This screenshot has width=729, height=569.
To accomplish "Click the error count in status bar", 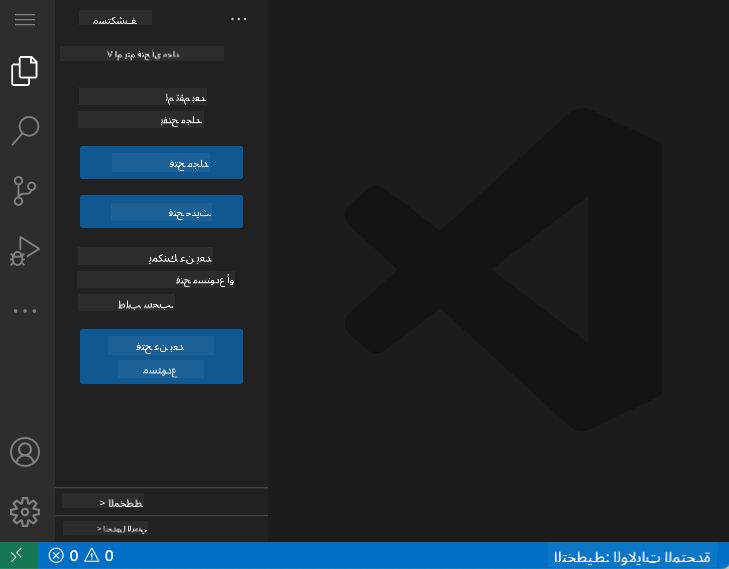I will click(64, 556).
